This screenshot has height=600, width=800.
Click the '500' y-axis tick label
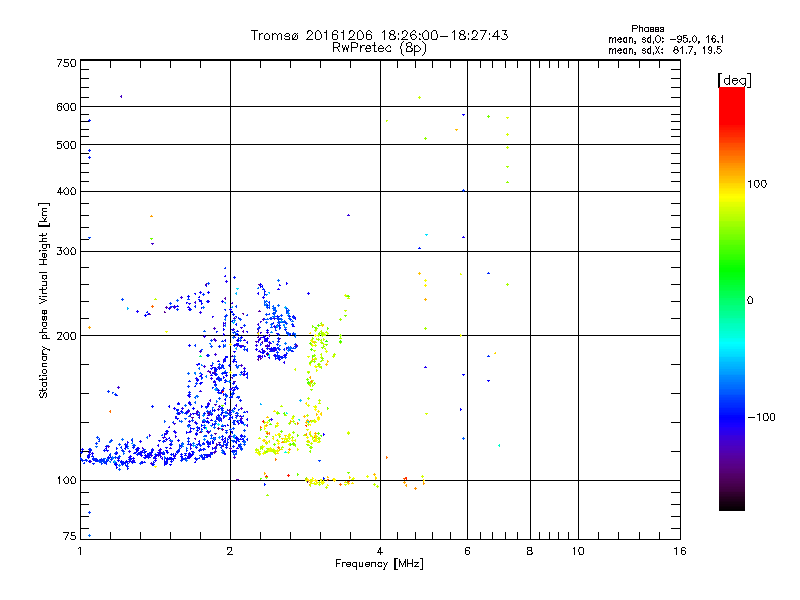click(x=66, y=145)
